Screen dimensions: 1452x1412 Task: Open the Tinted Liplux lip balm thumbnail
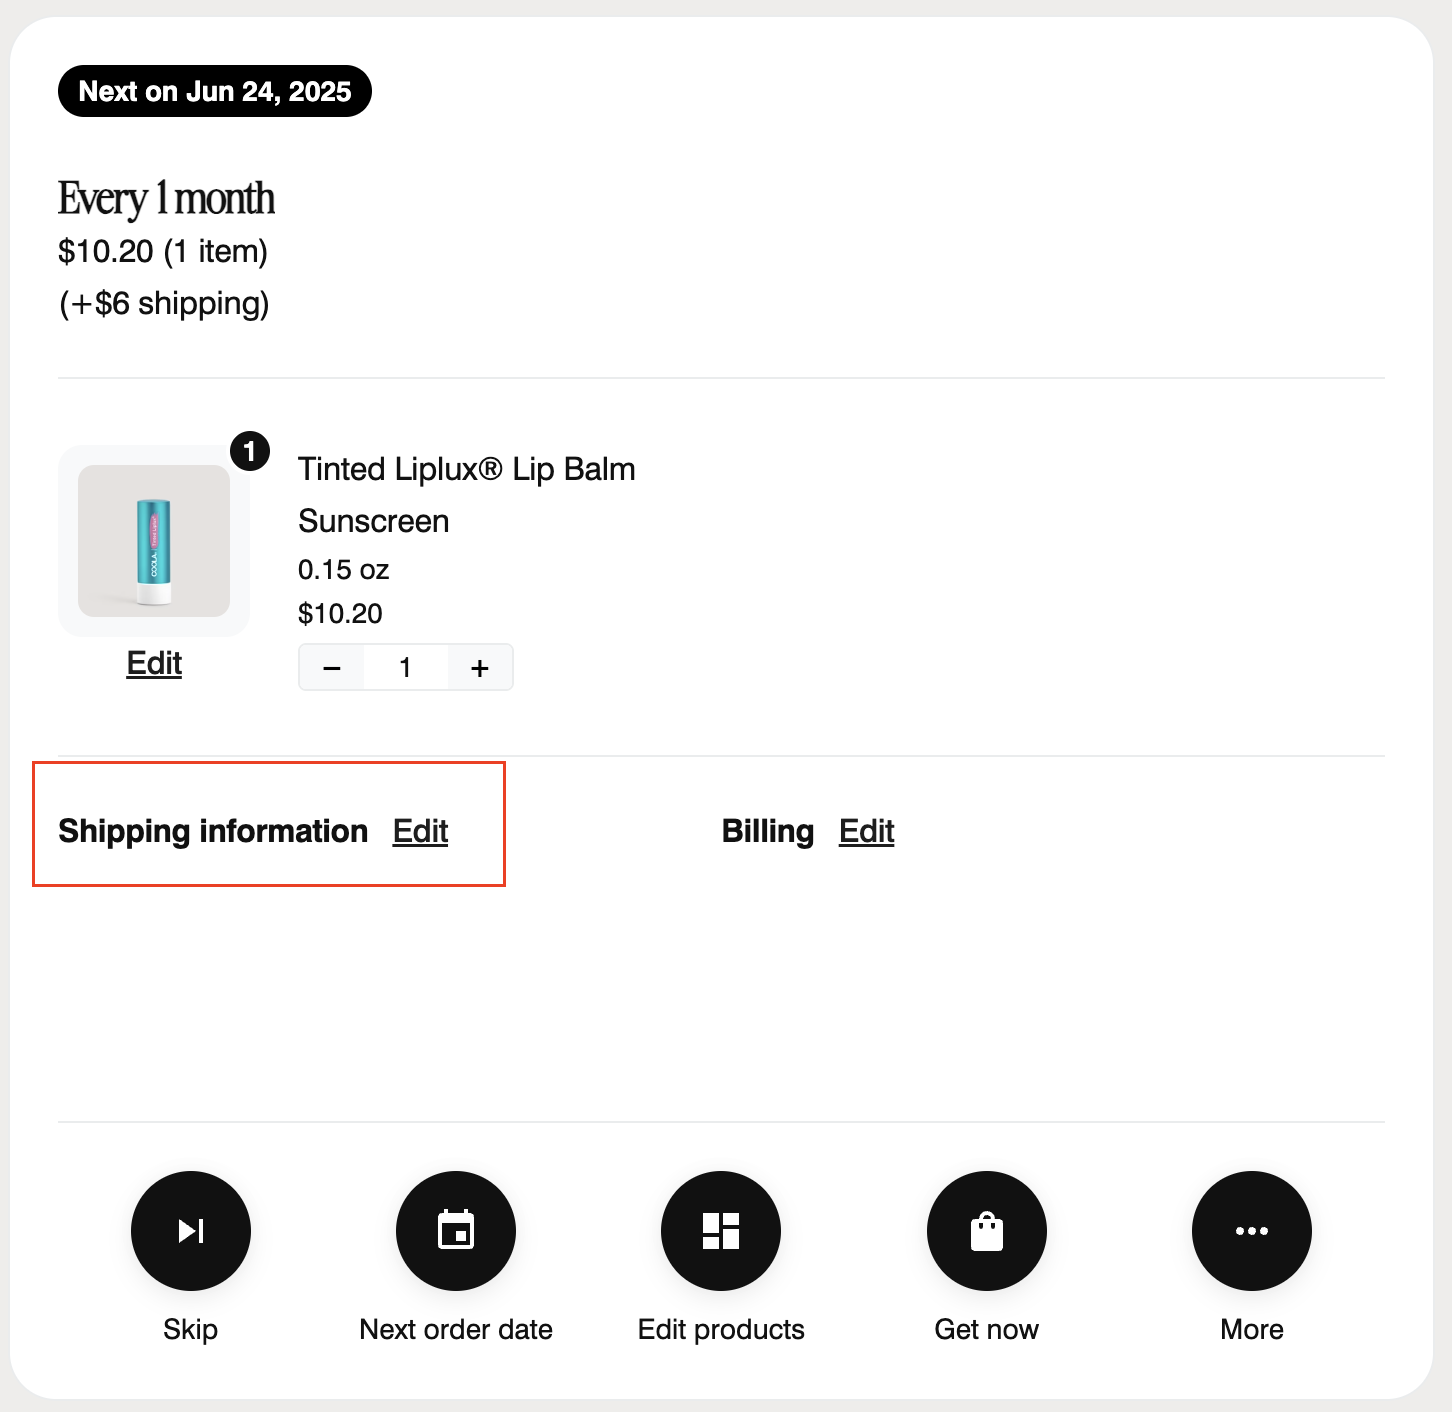pos(154,541)
